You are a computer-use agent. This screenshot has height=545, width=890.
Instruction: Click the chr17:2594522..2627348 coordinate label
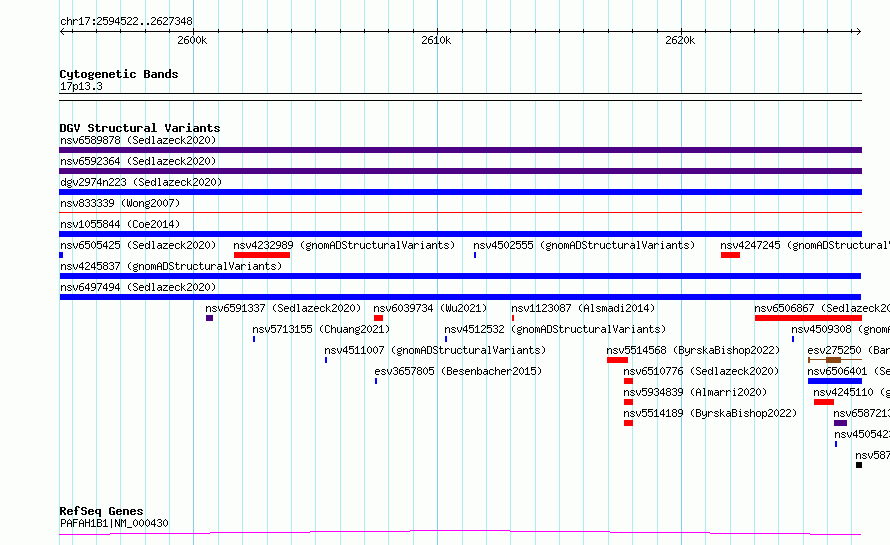click(126, 22)
